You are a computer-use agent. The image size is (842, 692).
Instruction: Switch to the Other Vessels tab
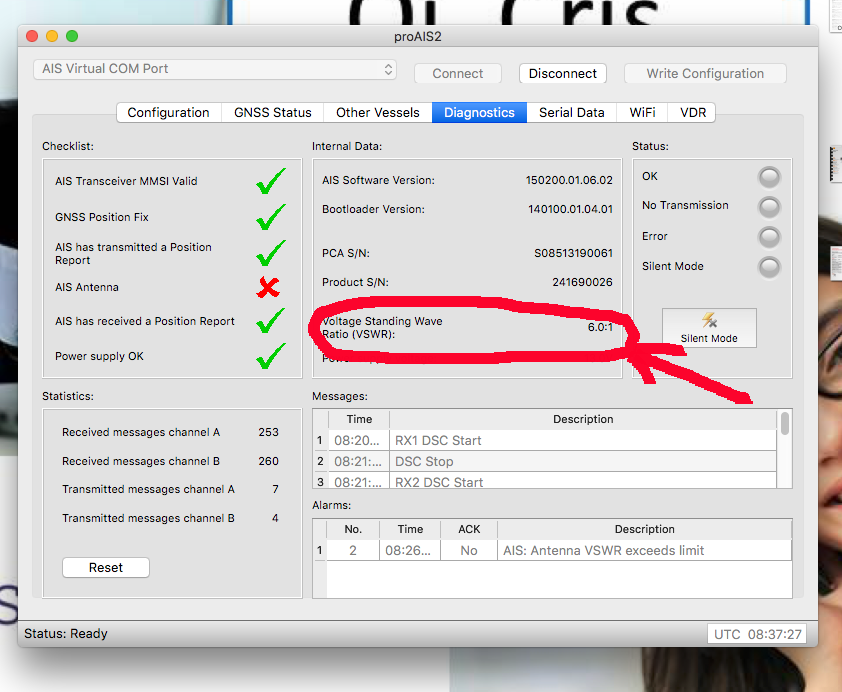point(378,113)
